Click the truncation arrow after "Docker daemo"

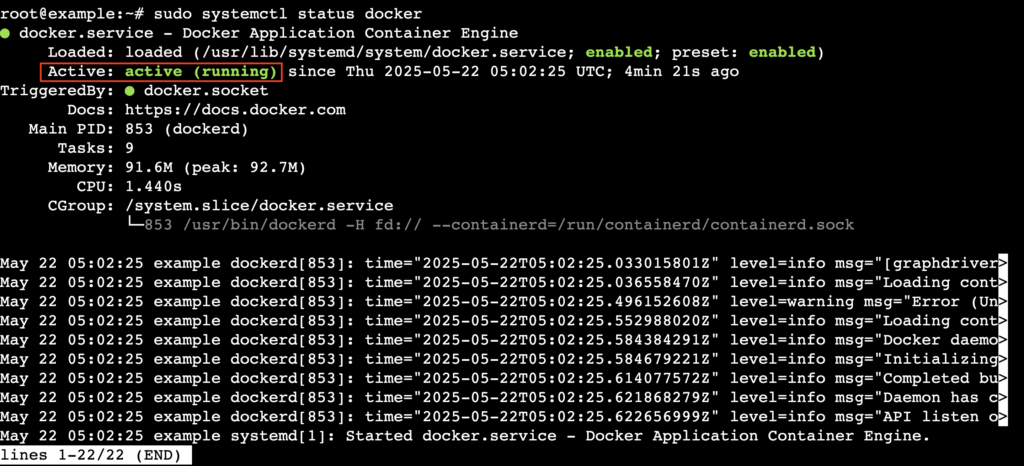point(1002,340)
